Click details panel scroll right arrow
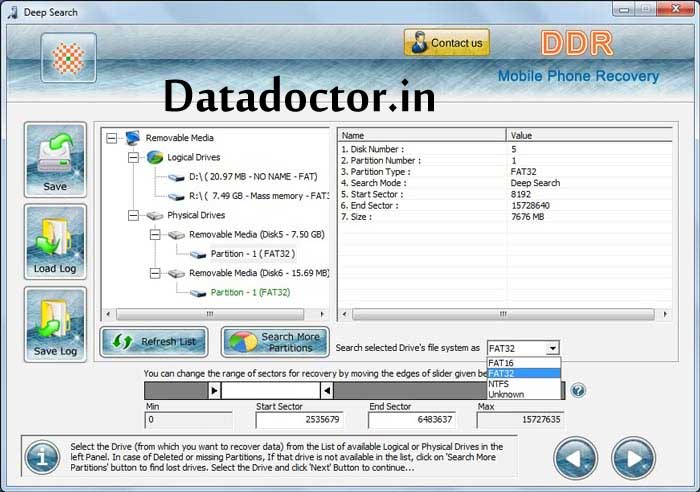 665,314
